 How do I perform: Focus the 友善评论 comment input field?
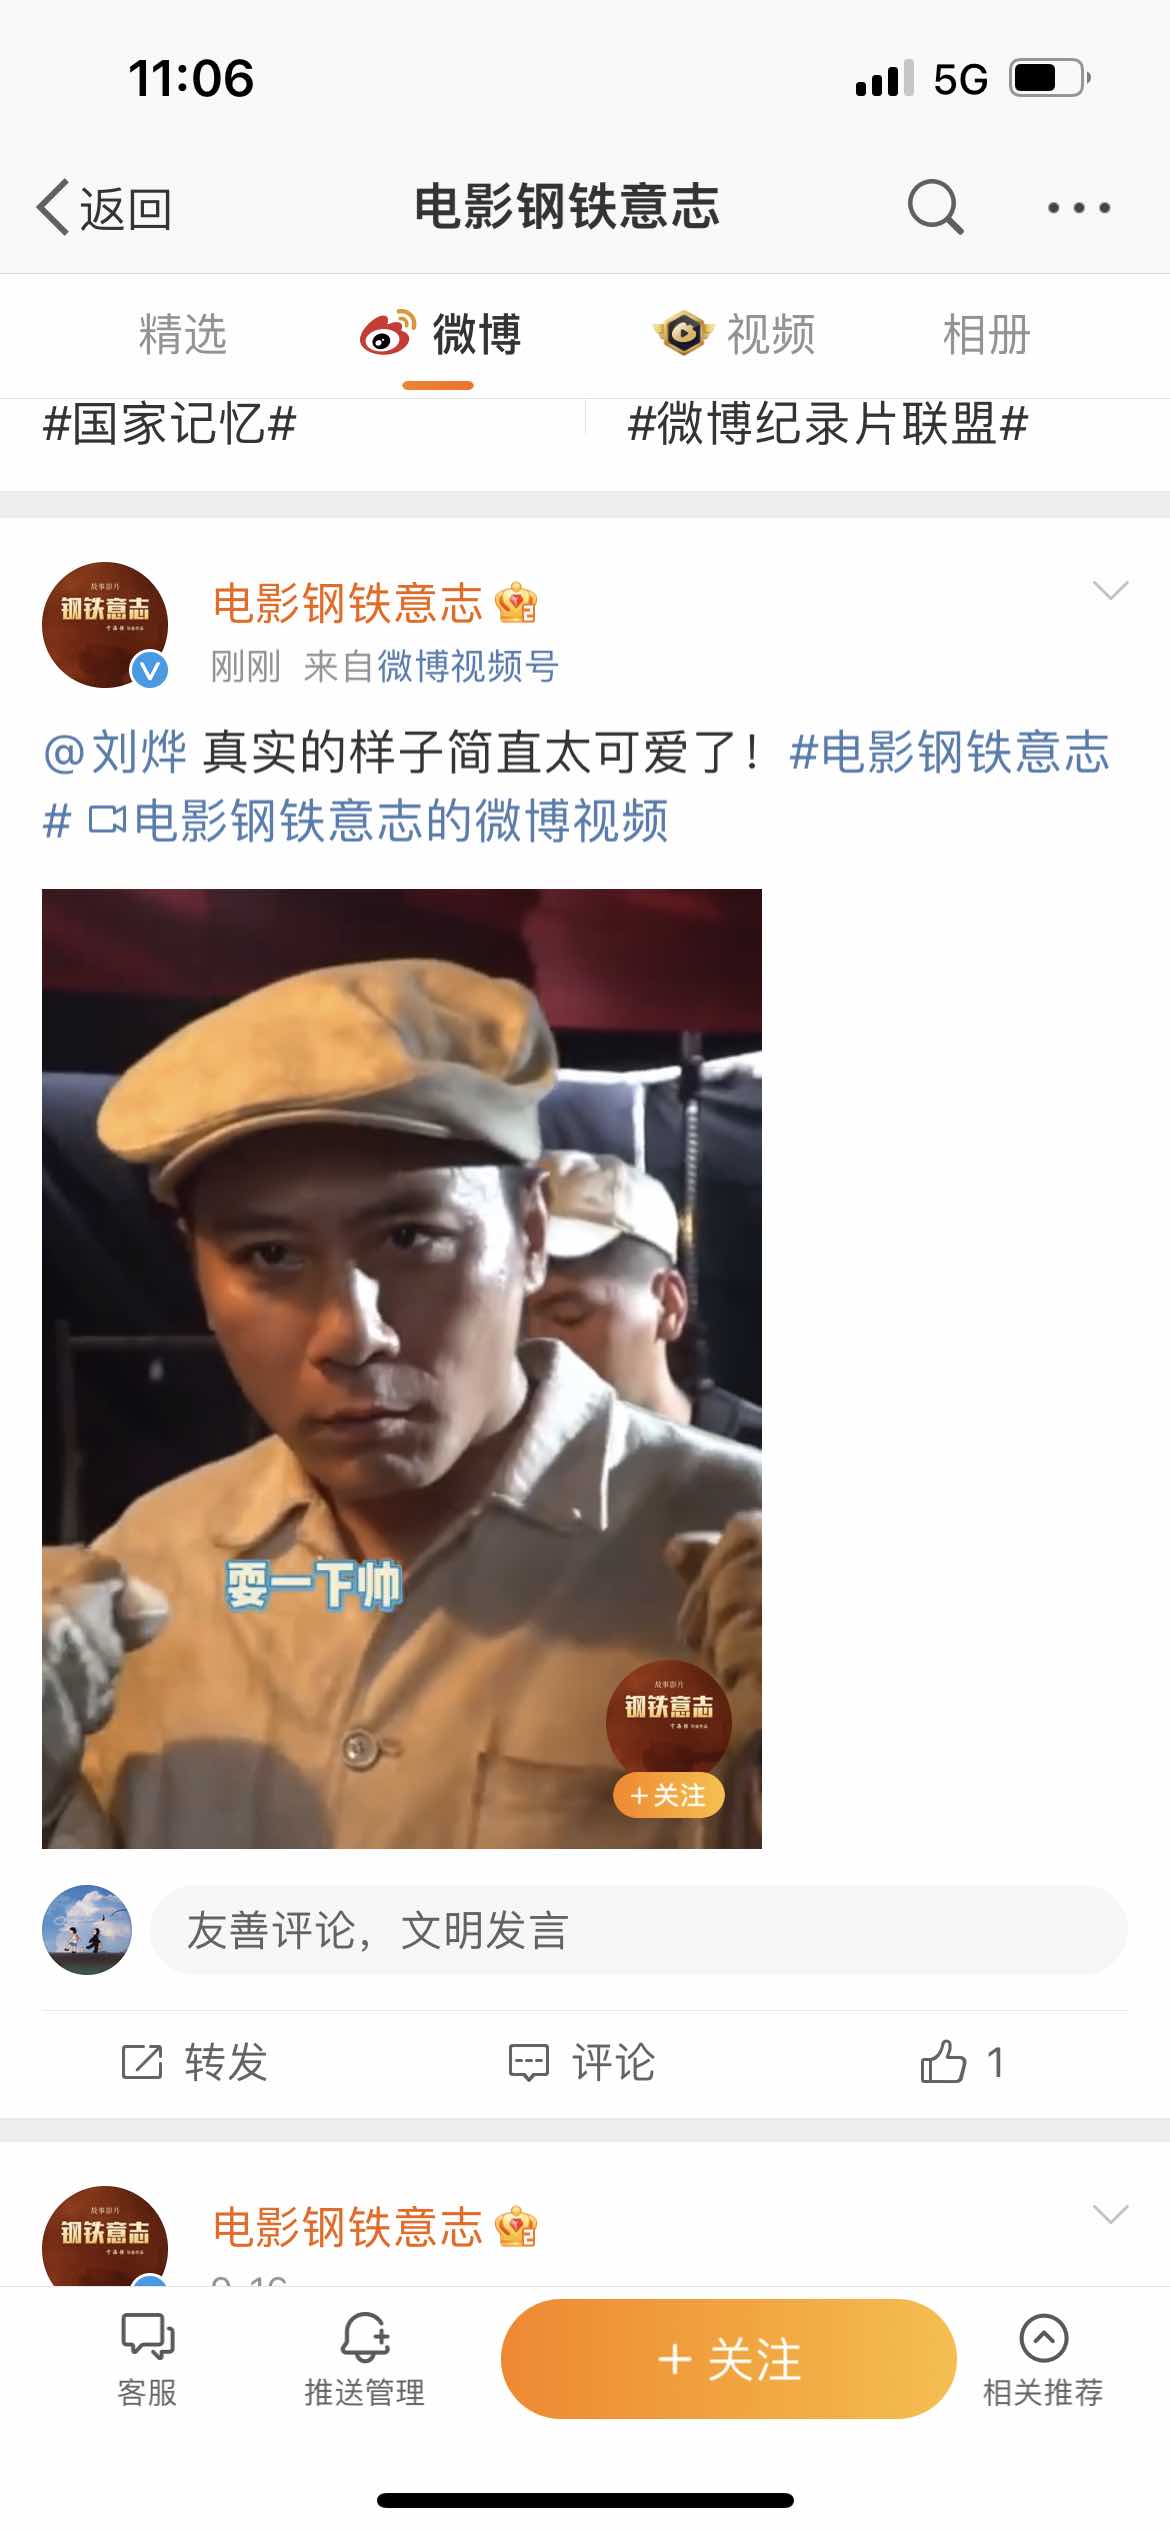tap(639, 1930)
